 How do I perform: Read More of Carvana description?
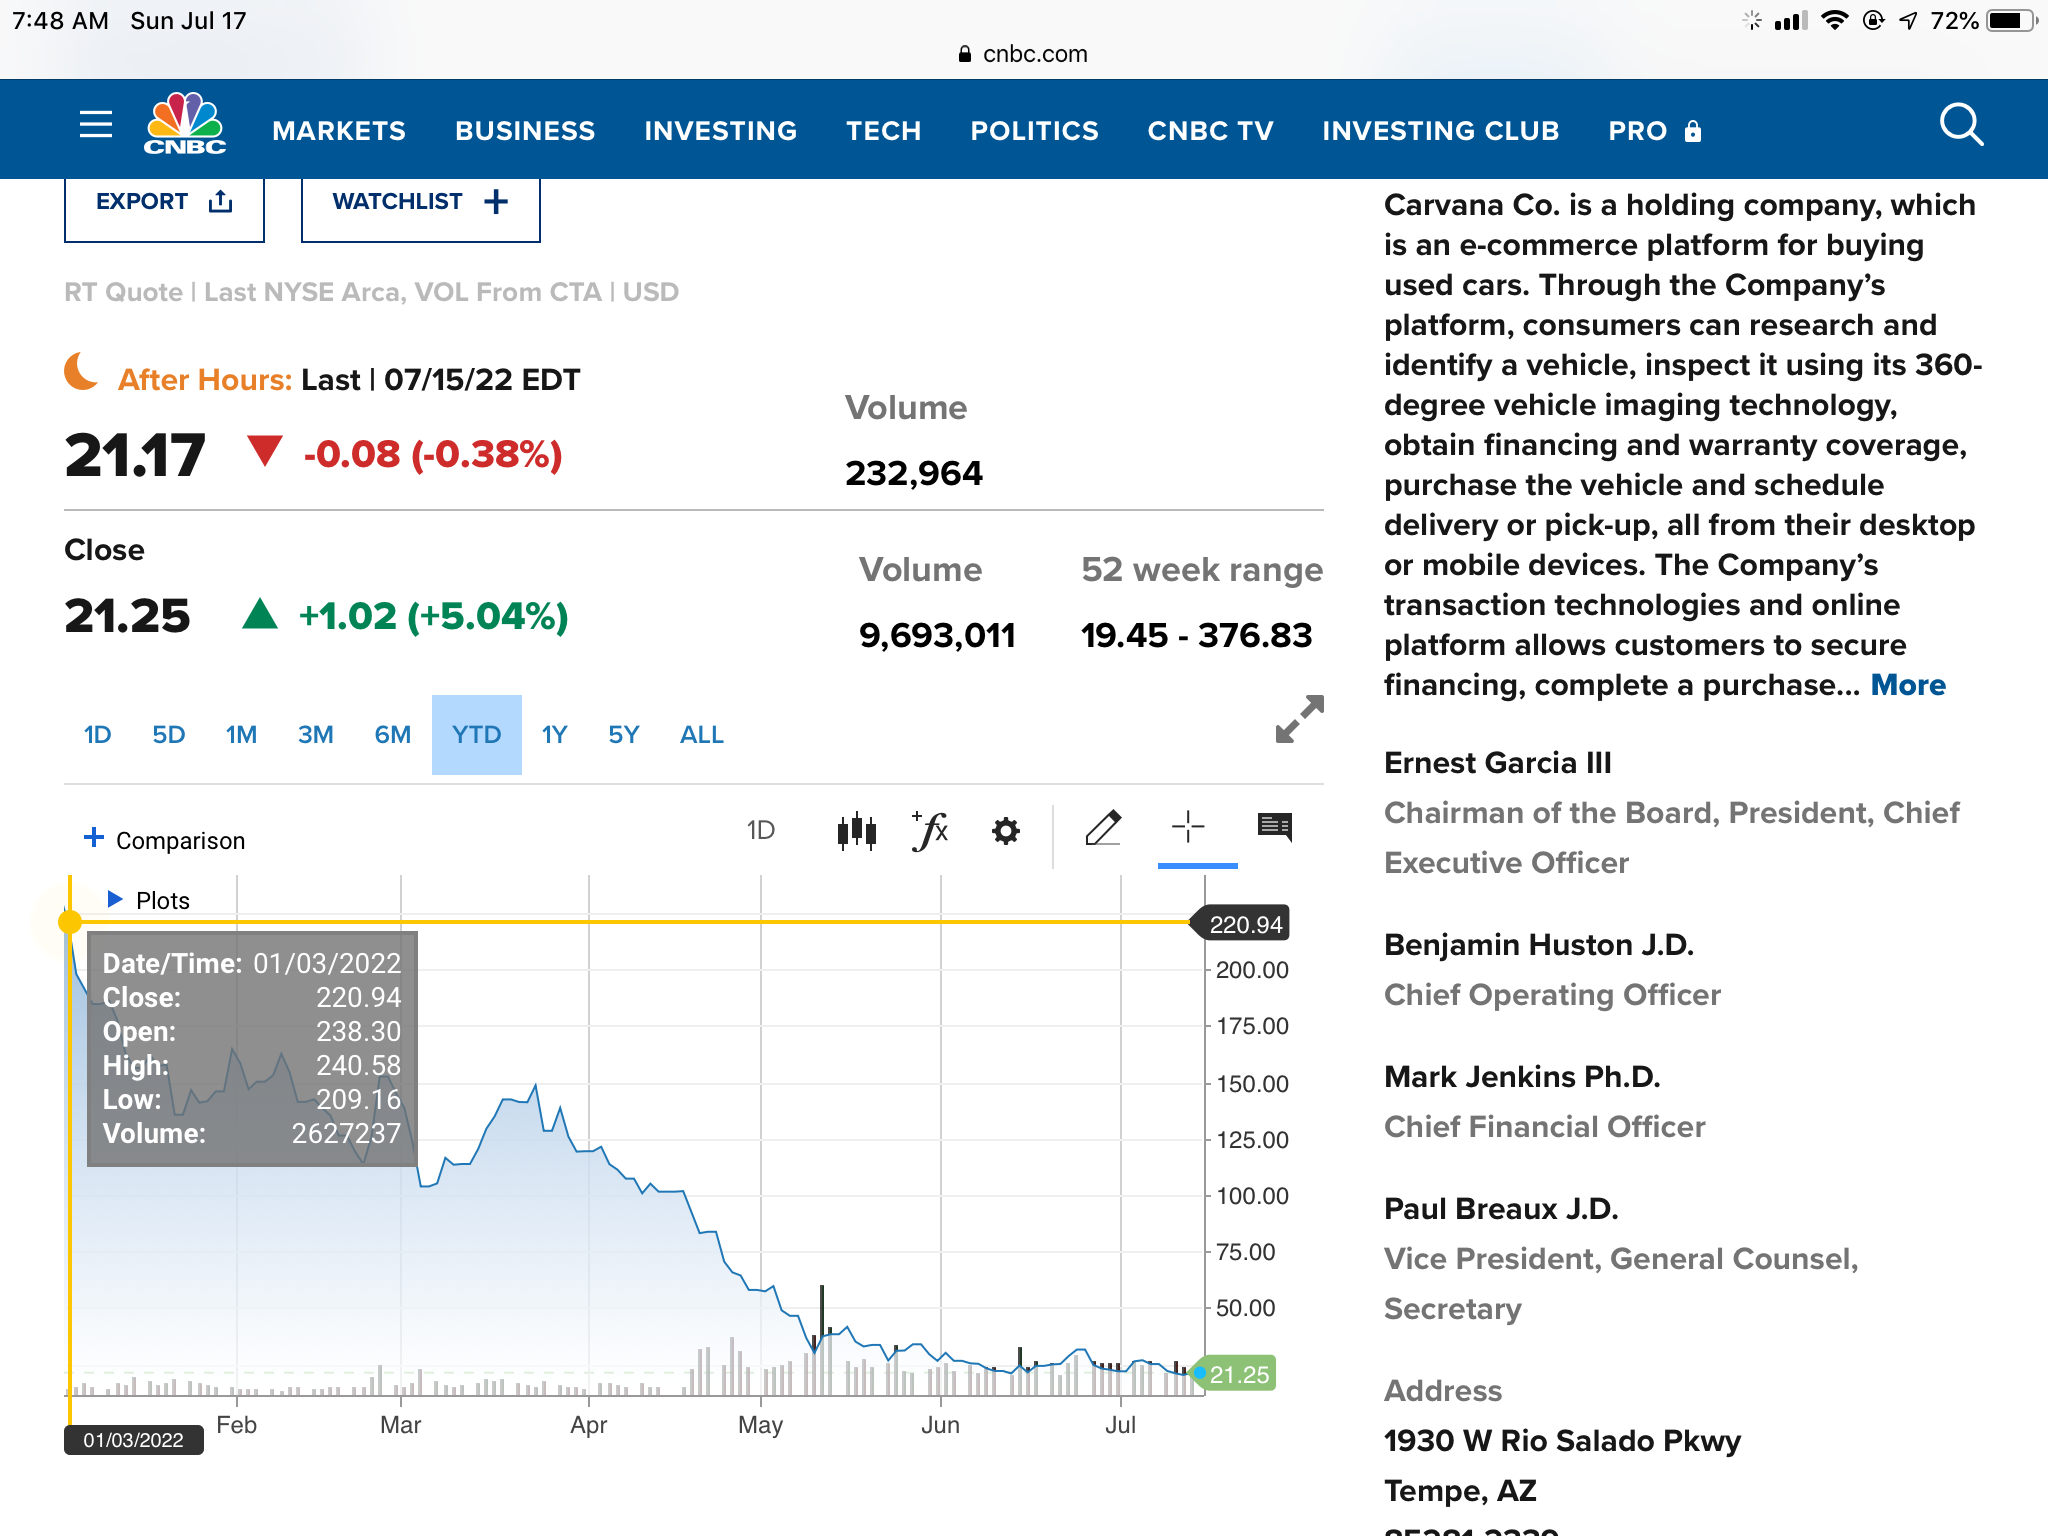[1907, 685]
